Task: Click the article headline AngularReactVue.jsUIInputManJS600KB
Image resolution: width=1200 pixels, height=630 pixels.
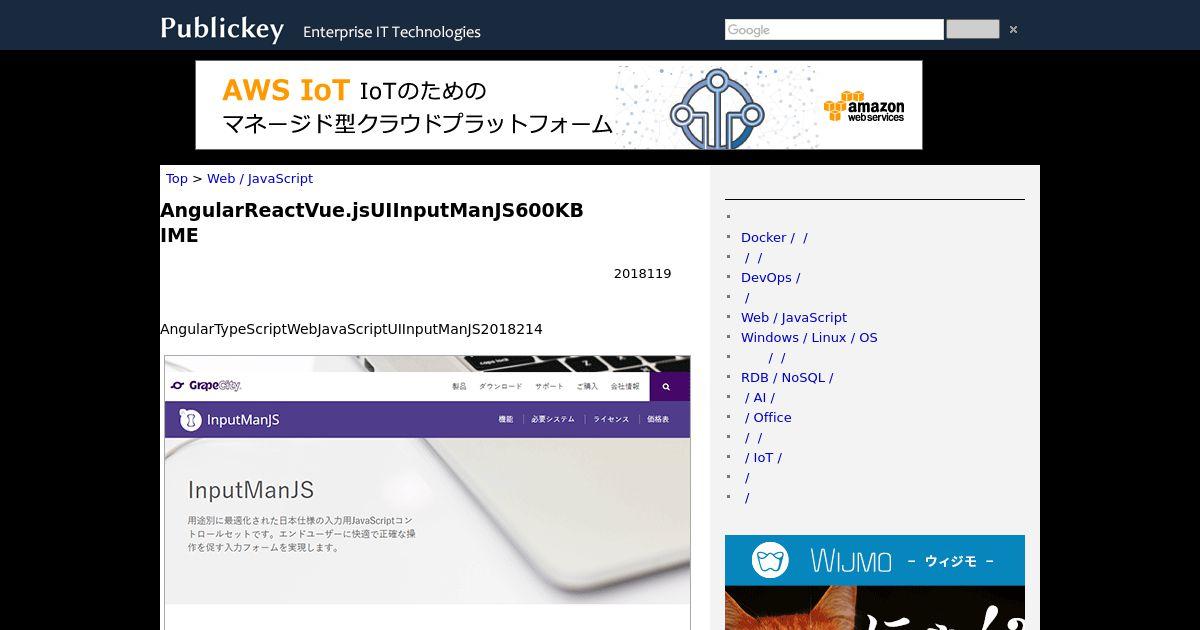Action: [372, 222]
